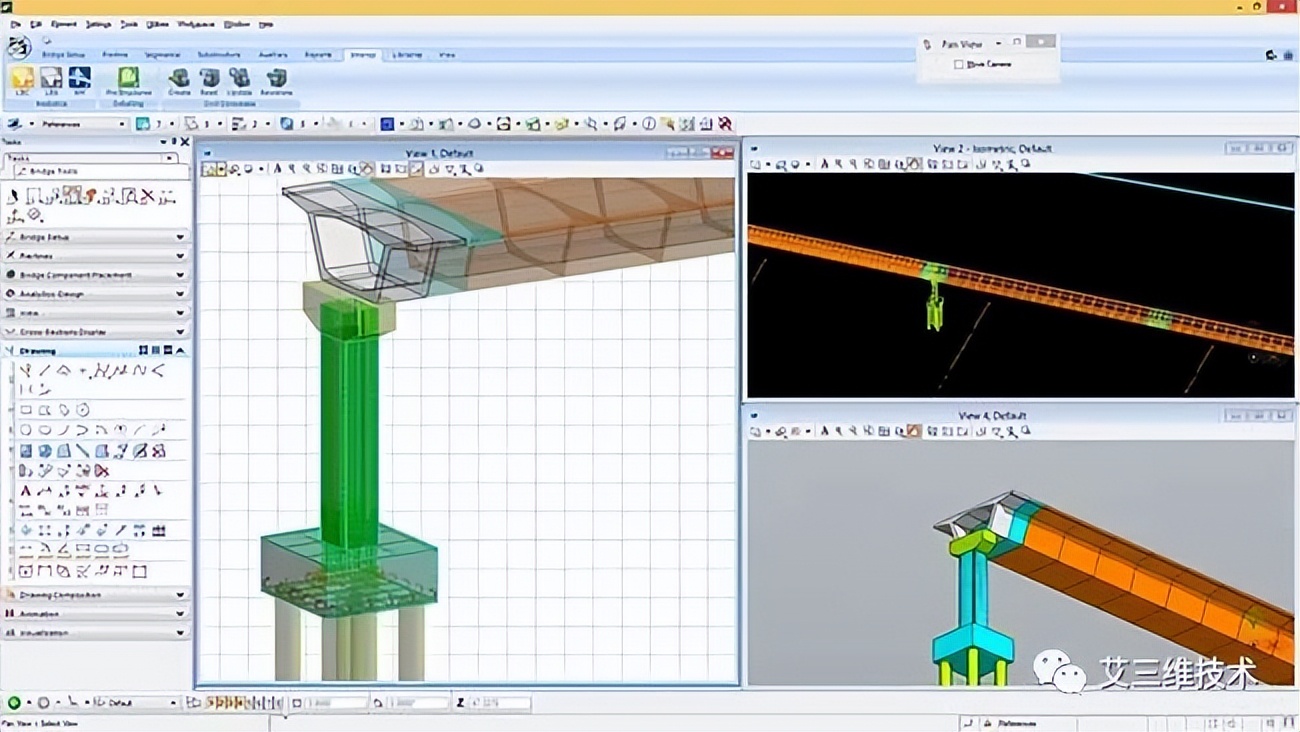Click the View 1, Default title bar
The height and width of the screenshot is (732, 1300).
tap(440, 153)
